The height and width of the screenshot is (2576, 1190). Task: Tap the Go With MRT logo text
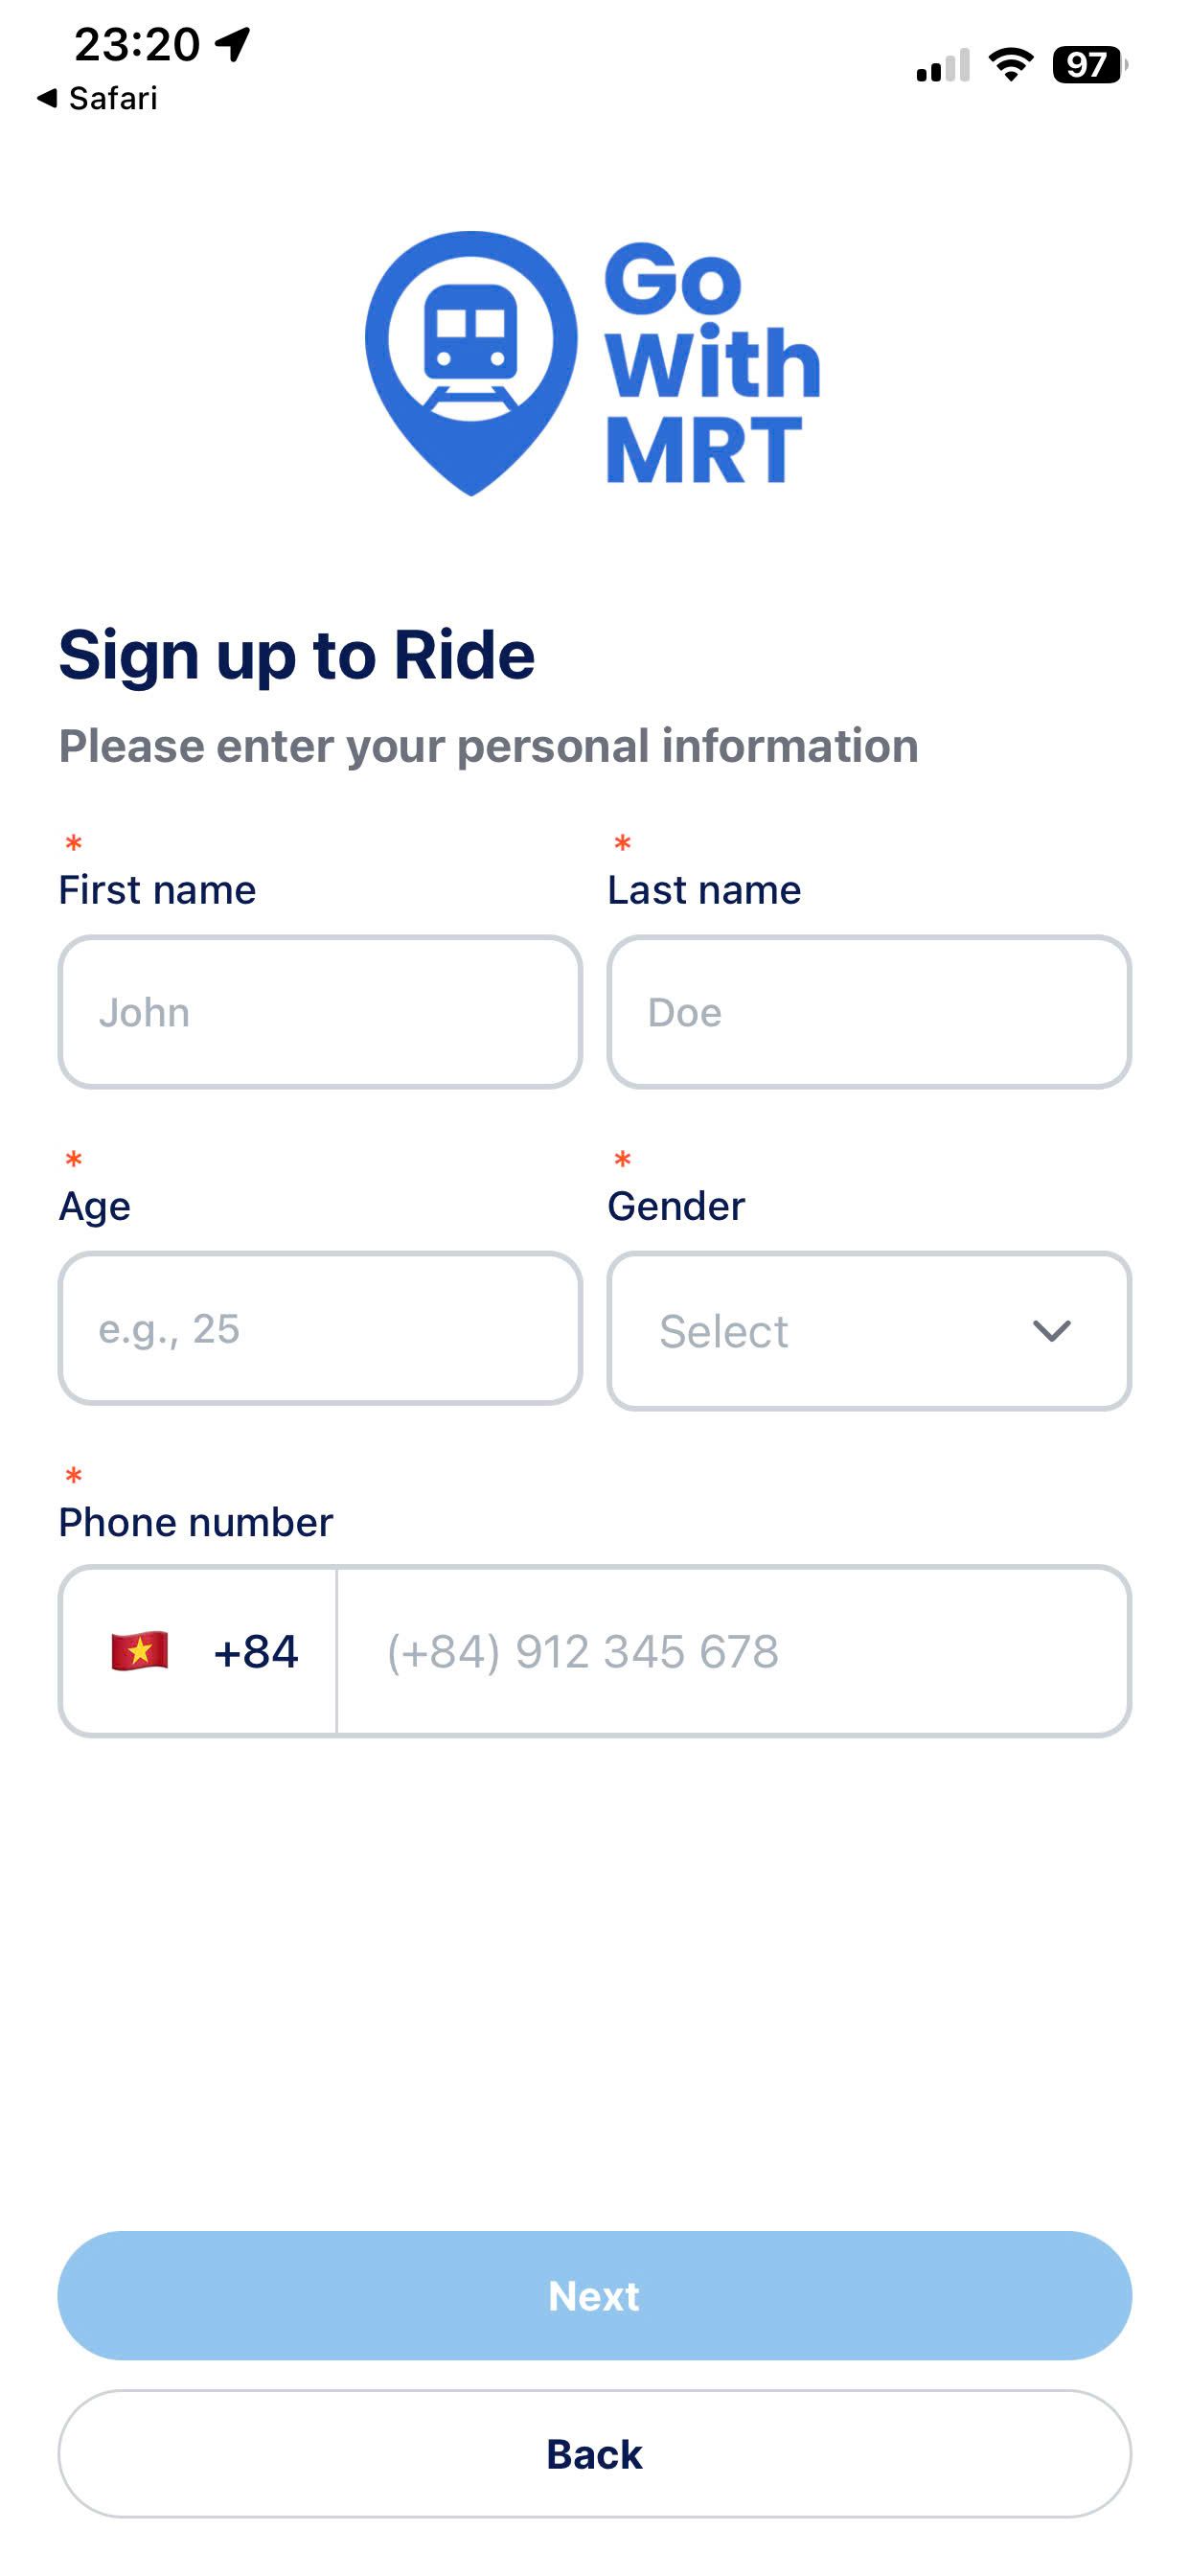click(x=711, y=363)
